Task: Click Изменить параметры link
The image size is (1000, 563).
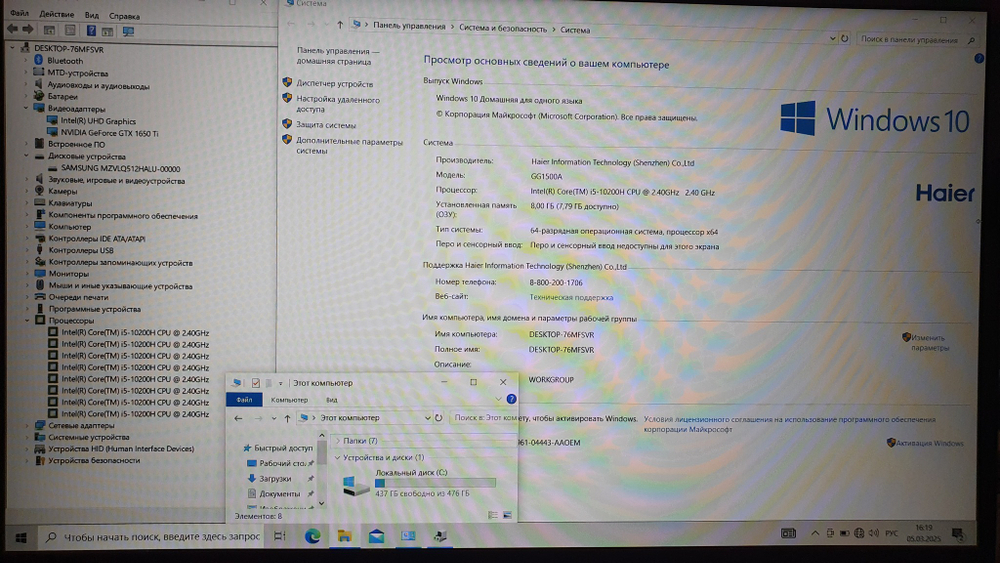Action: coord(930,342)
